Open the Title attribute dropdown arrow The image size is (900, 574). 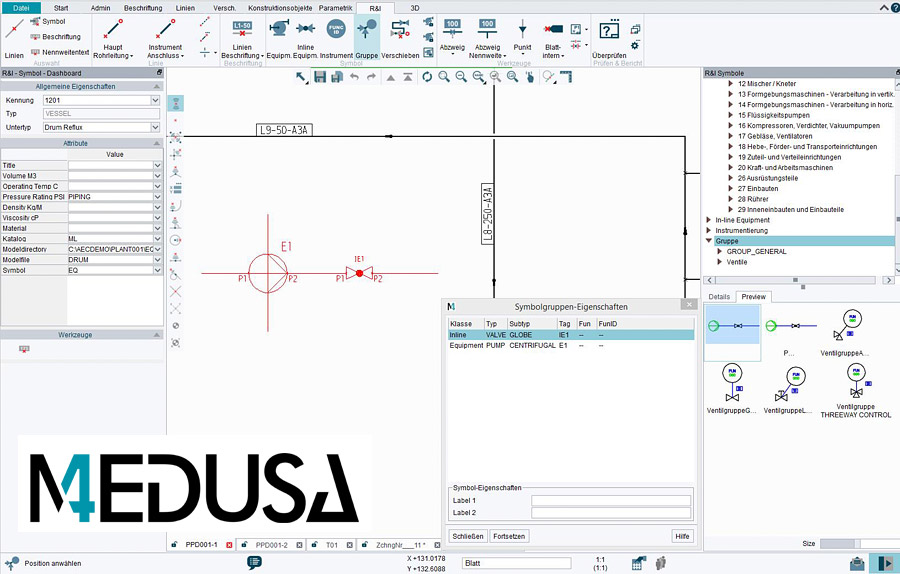pyautogui.click(x=157, y=165)
